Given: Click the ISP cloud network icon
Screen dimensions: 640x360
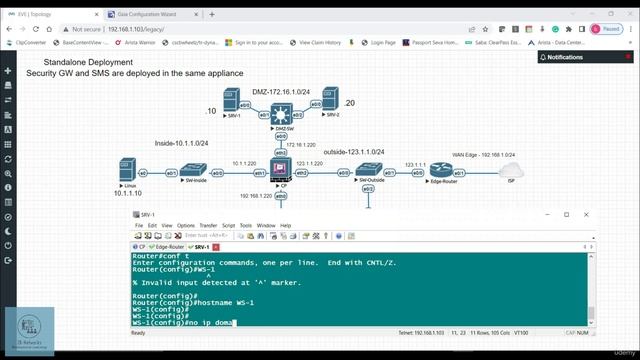Looking at the screenshot, I should (x=511, y=170).
